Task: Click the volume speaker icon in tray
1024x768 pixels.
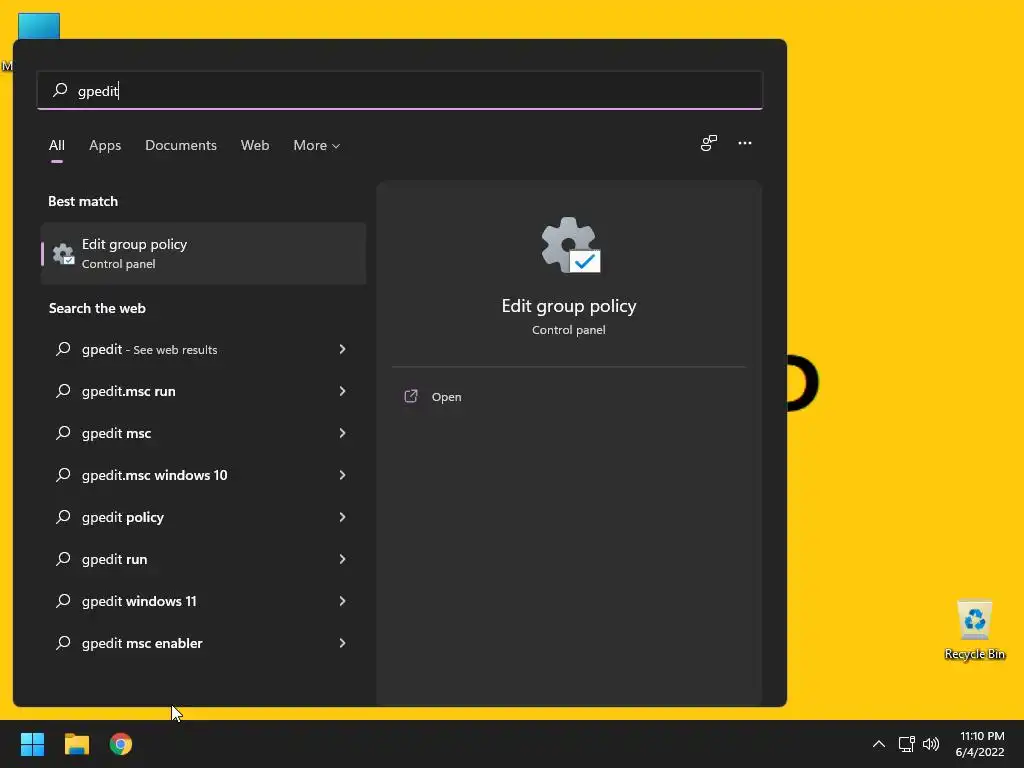Action: coord(931,744)
